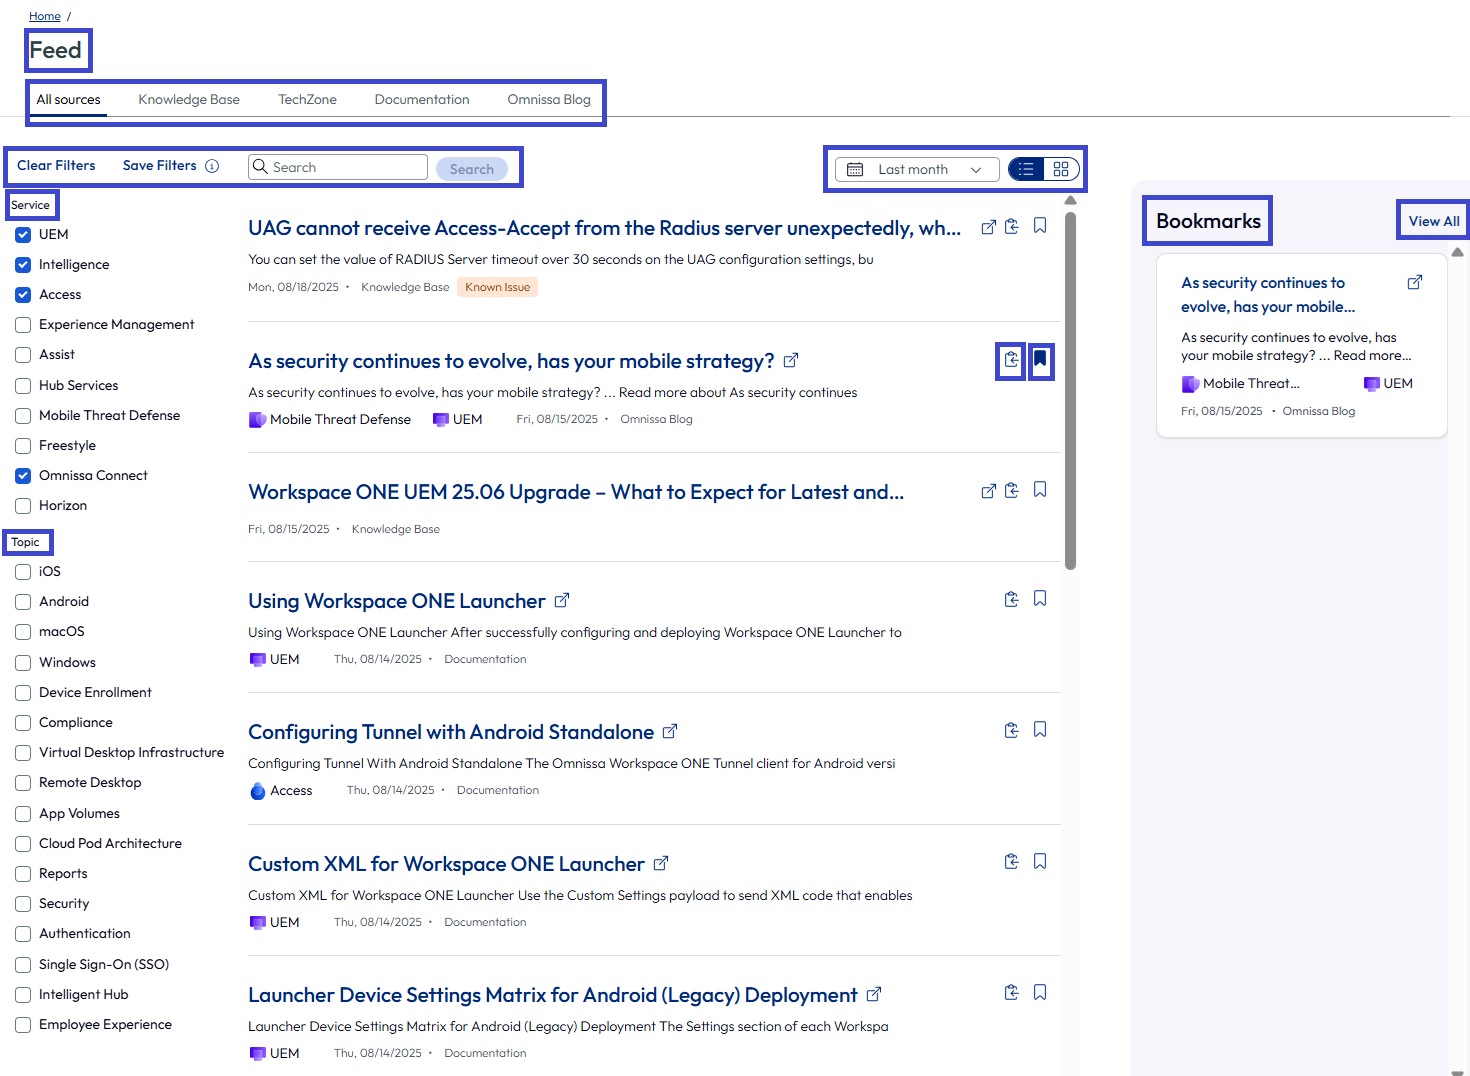This screenshot has height=1076, width=1470.
Task: Click Clear Filters
Action: point(56,166)
